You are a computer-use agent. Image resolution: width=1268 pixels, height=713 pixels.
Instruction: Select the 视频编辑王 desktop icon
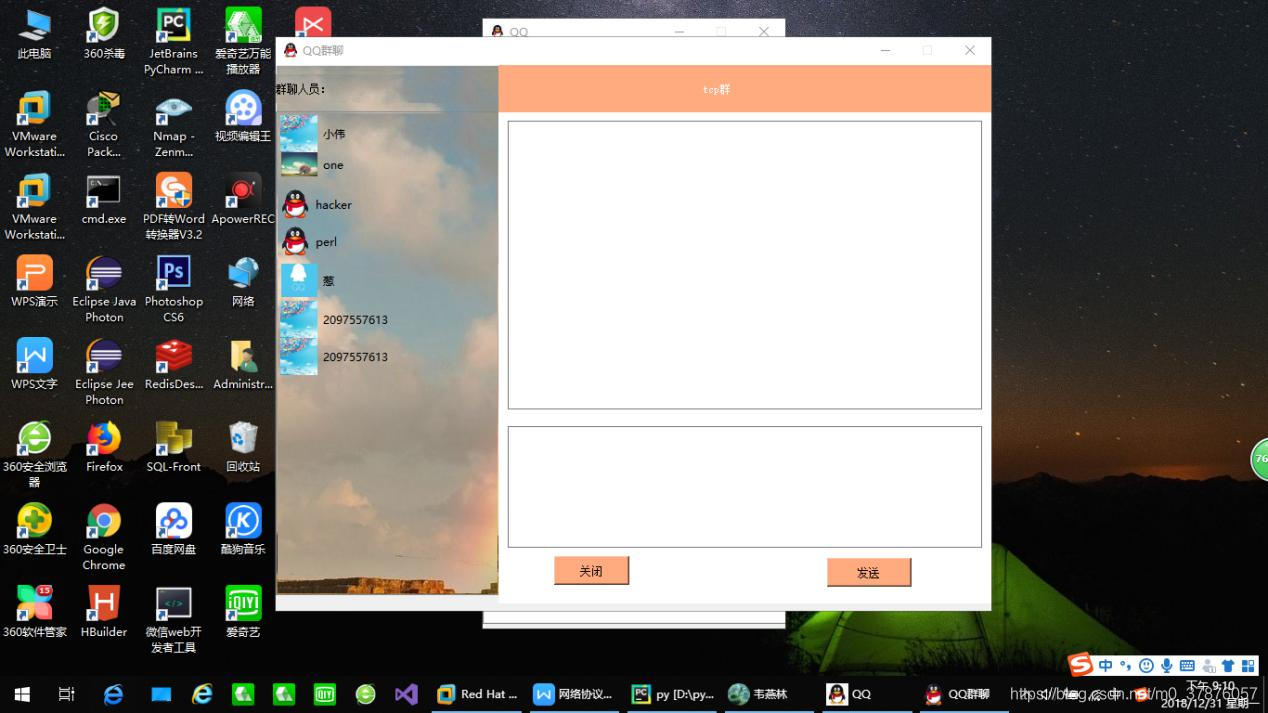point(243,116)
